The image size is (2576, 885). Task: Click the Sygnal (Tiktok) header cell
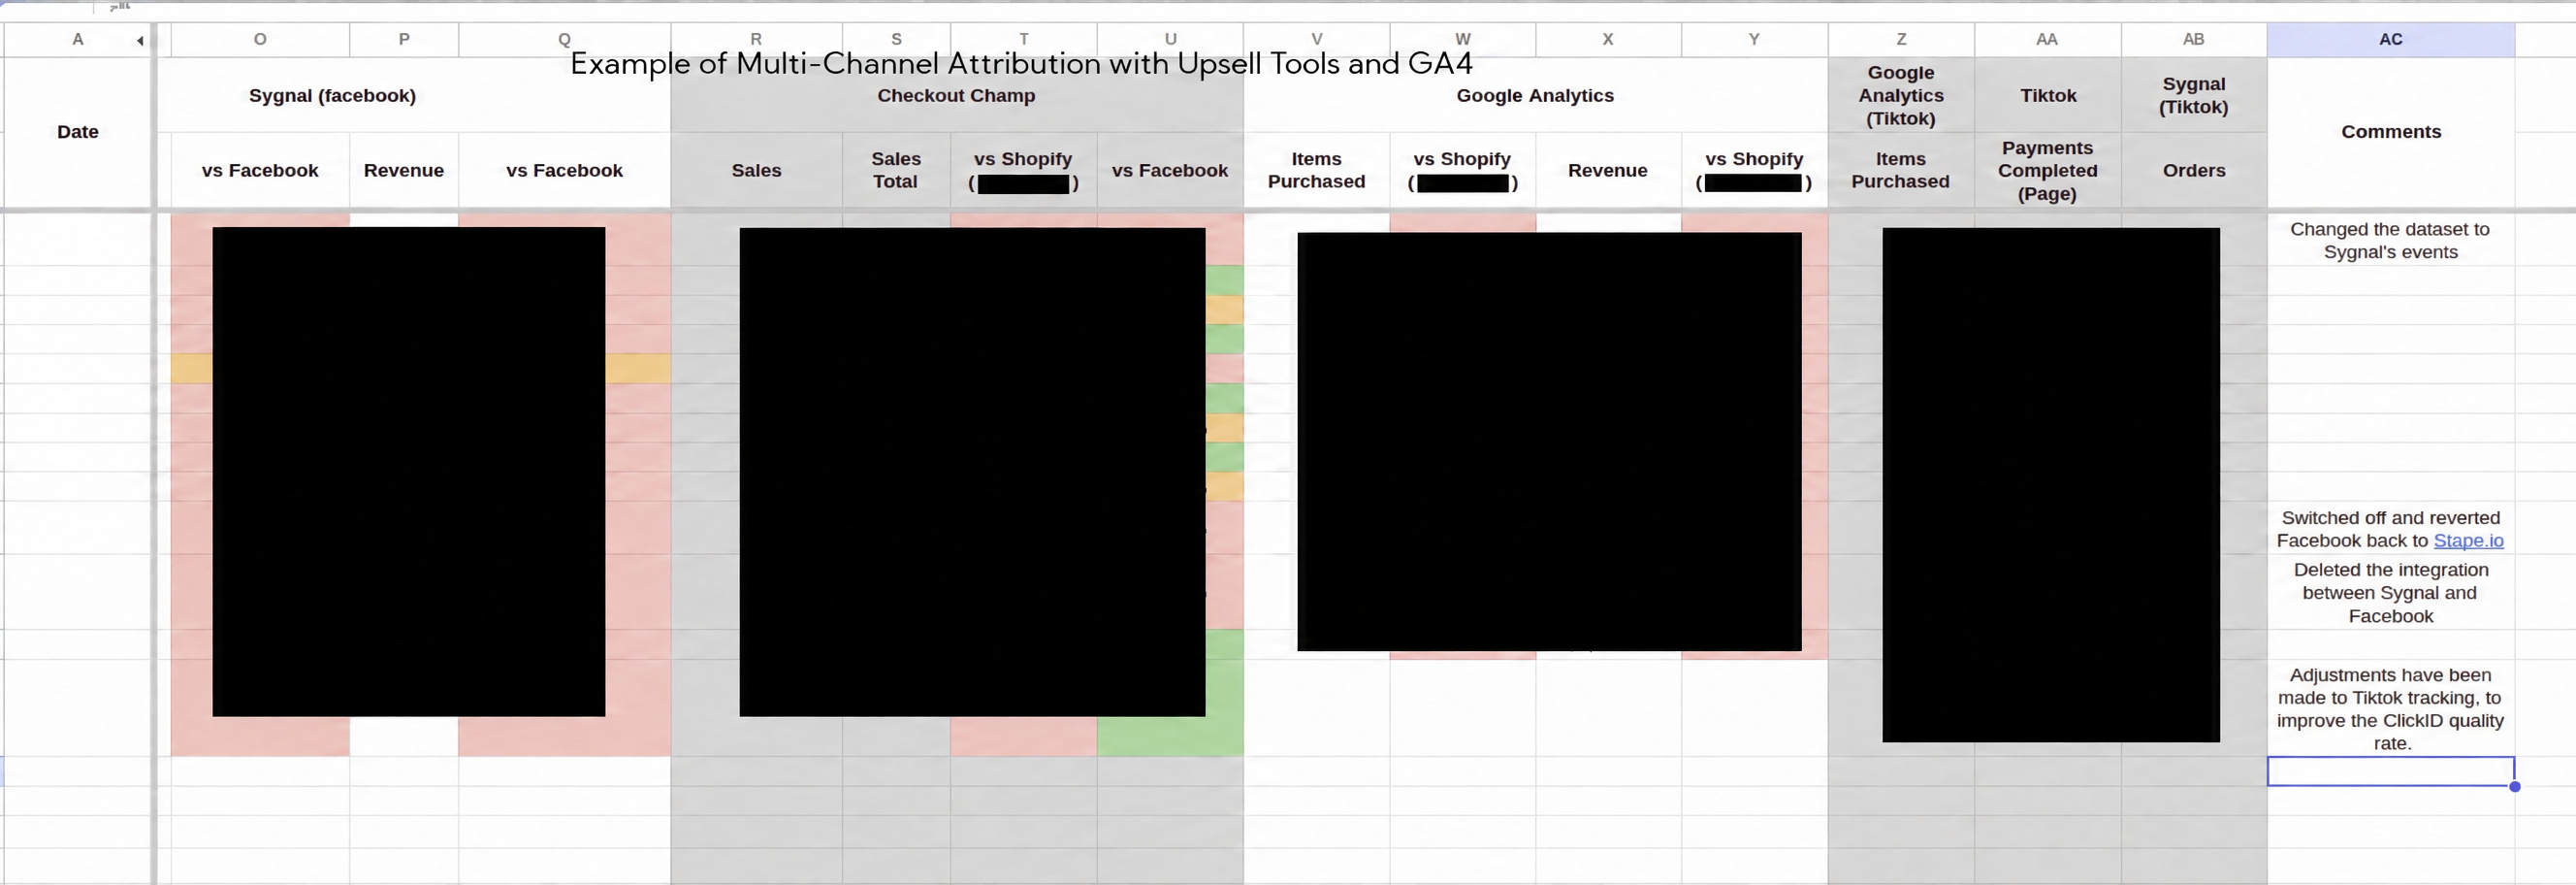coord(2193,96)
